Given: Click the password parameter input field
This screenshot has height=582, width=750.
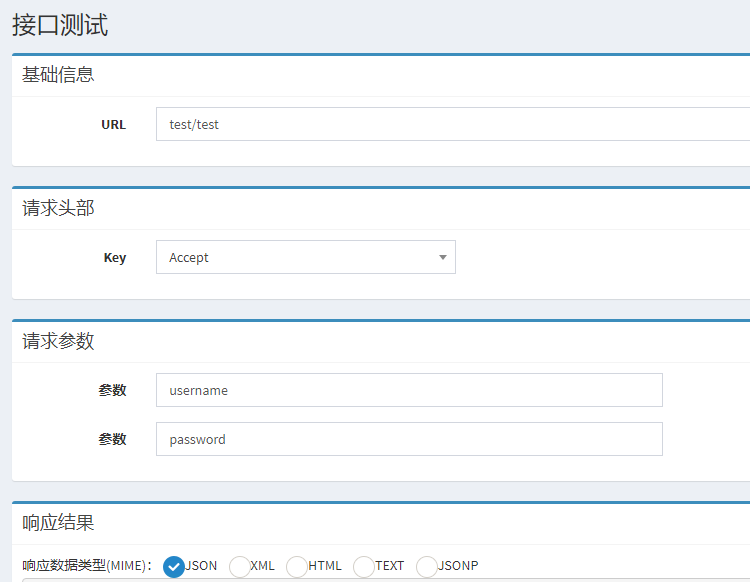Looking at the screenshot, I should point(409,439).
